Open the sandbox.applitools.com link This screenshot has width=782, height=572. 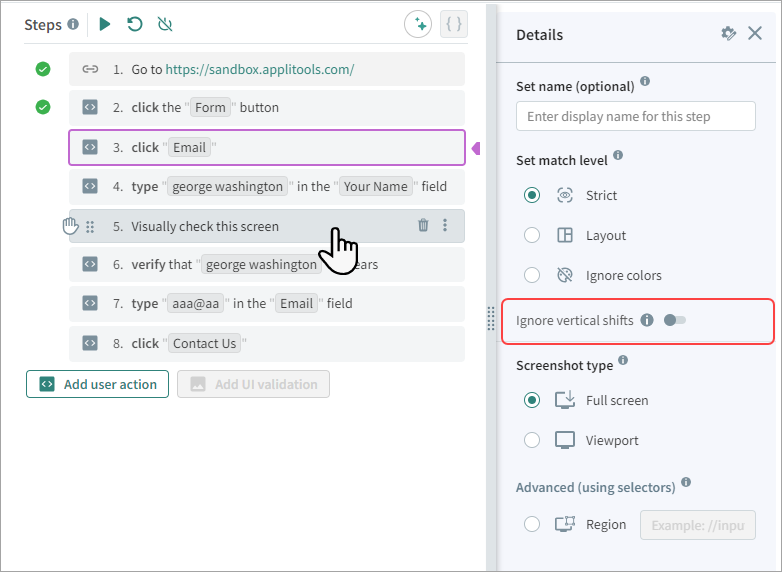(x=259, y=69)
